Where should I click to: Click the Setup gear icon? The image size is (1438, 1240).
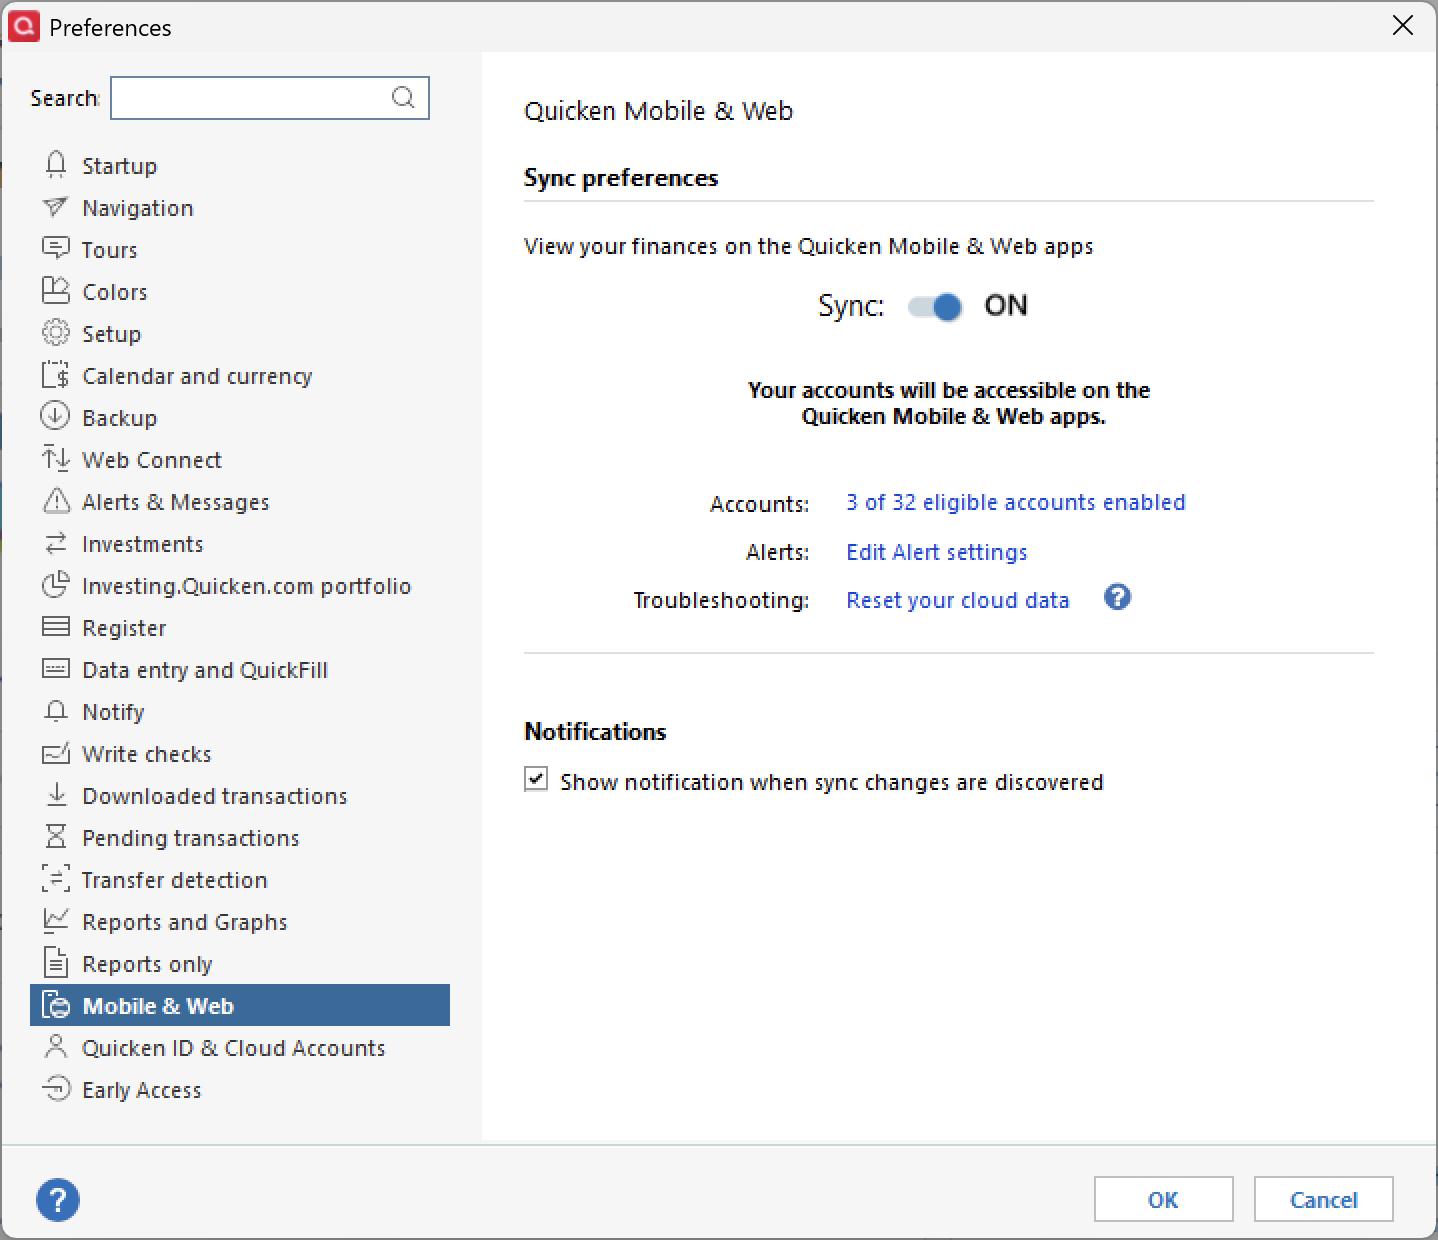(x=56, y=333)
